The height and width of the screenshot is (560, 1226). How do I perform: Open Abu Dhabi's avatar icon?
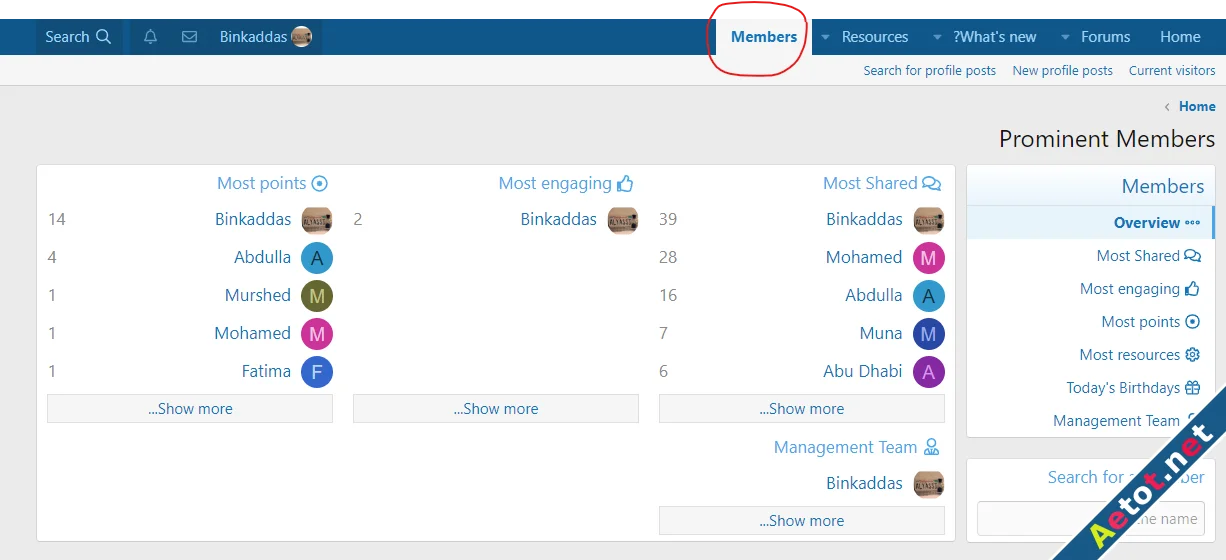point(929,372)
